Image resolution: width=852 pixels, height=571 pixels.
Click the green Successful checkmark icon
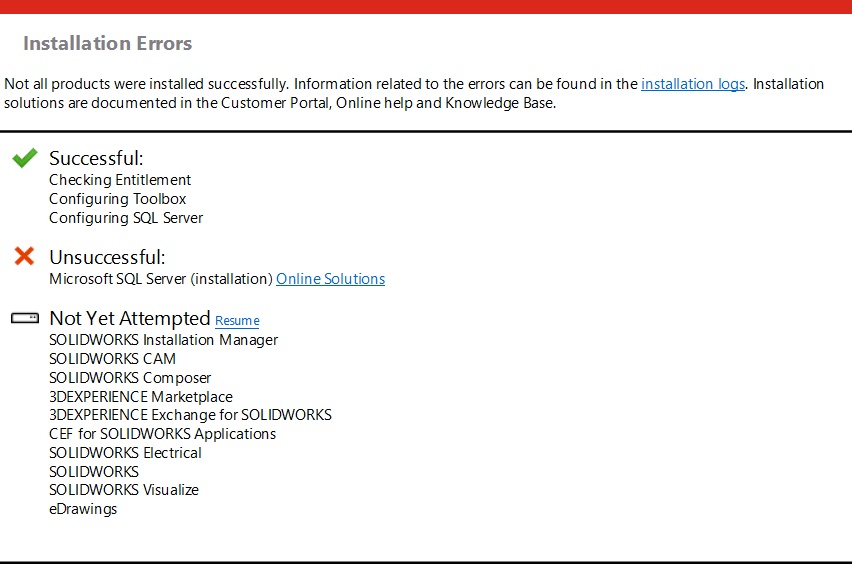25,158
